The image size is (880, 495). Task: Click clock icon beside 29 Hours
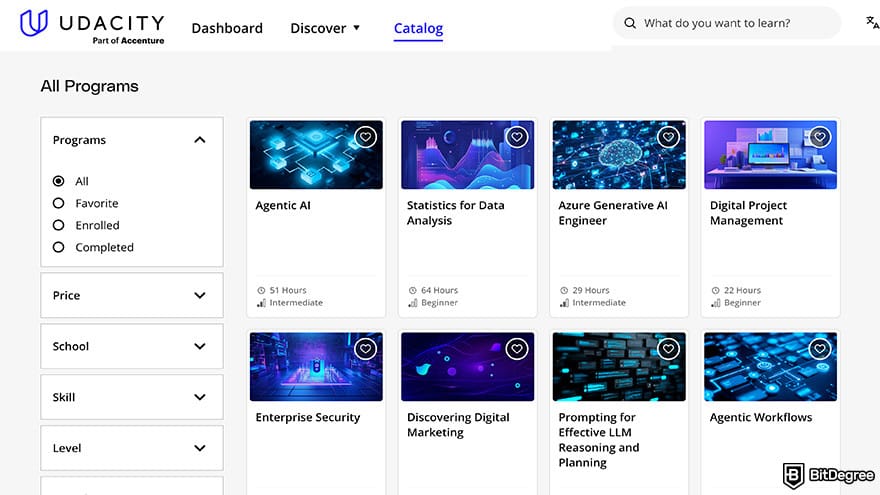[x=564, y=291]
